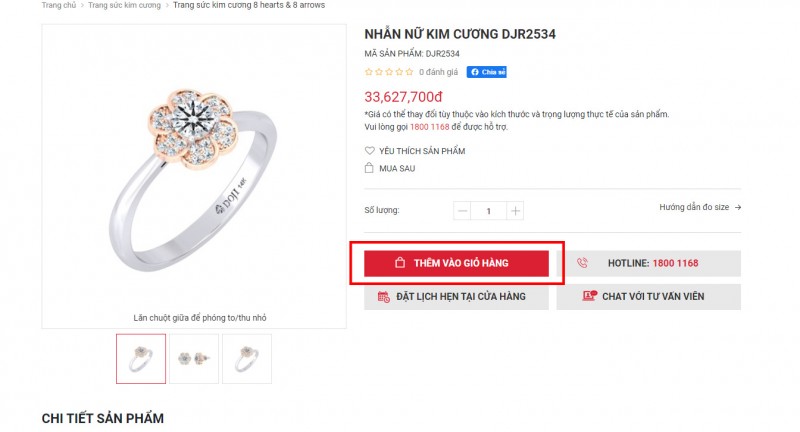The width and height of the screenshot is (800, 432).
Task: Open the Hướng dẫn đo size guide
Action: pos(699,207)
